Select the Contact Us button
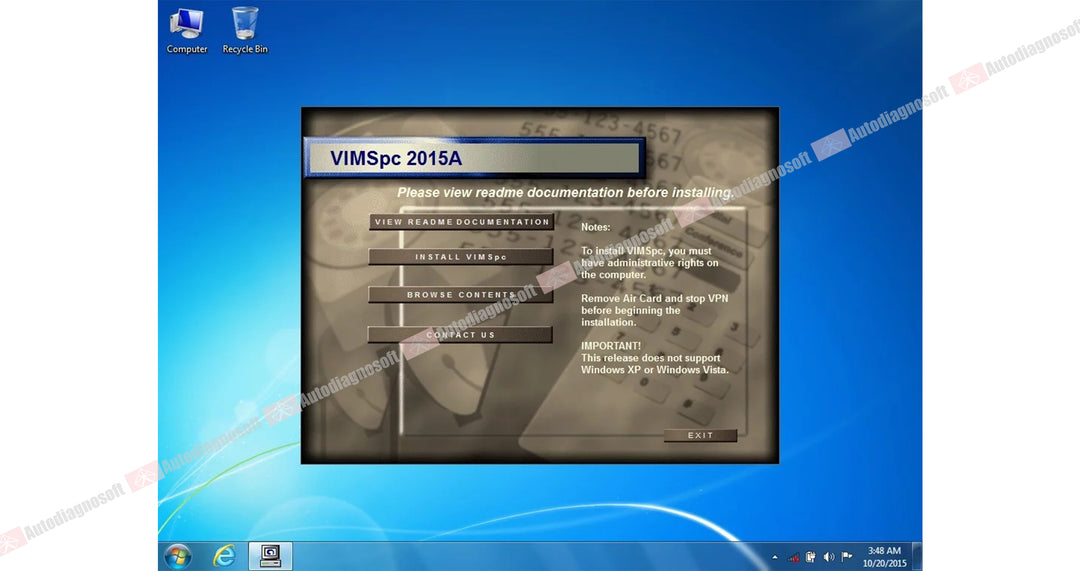This screenshot has width=1080, height=571. 460,335
